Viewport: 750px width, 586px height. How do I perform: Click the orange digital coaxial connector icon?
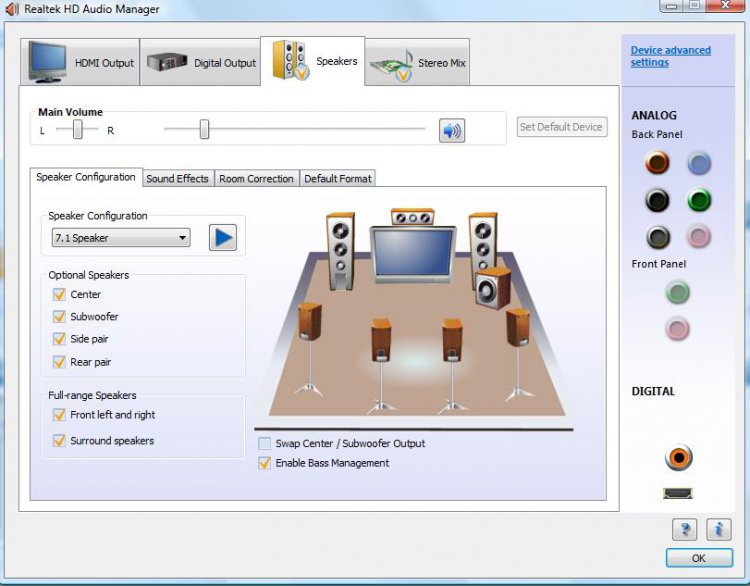tap(678, 457)
